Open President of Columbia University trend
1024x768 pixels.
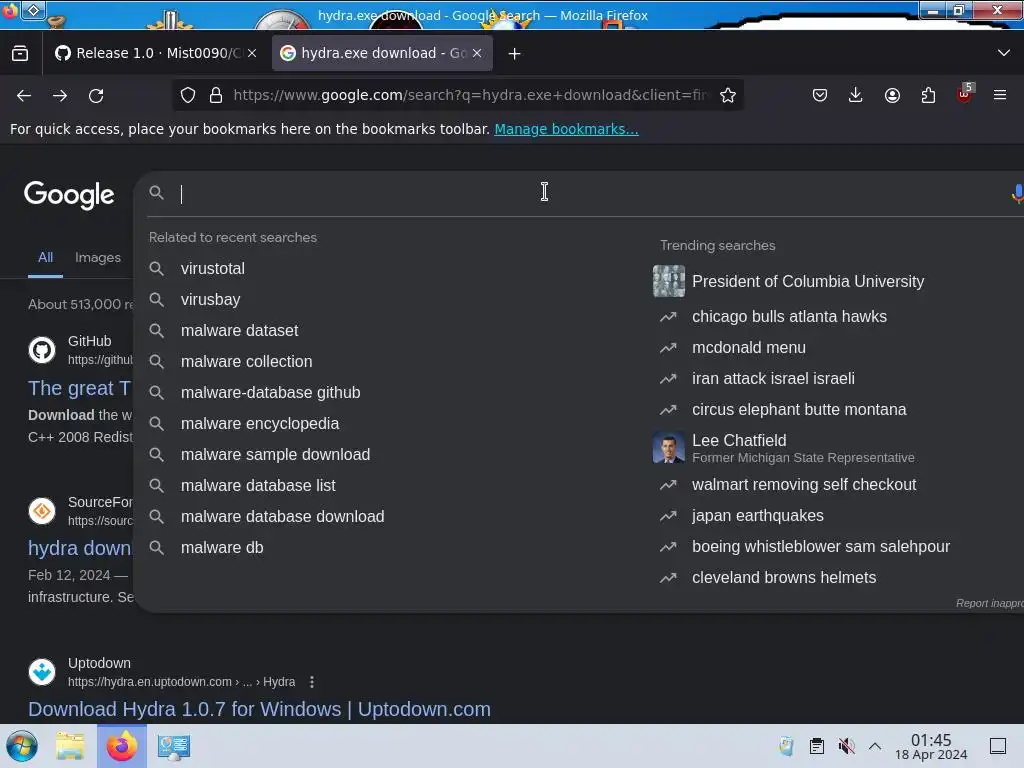click(808, 281)
